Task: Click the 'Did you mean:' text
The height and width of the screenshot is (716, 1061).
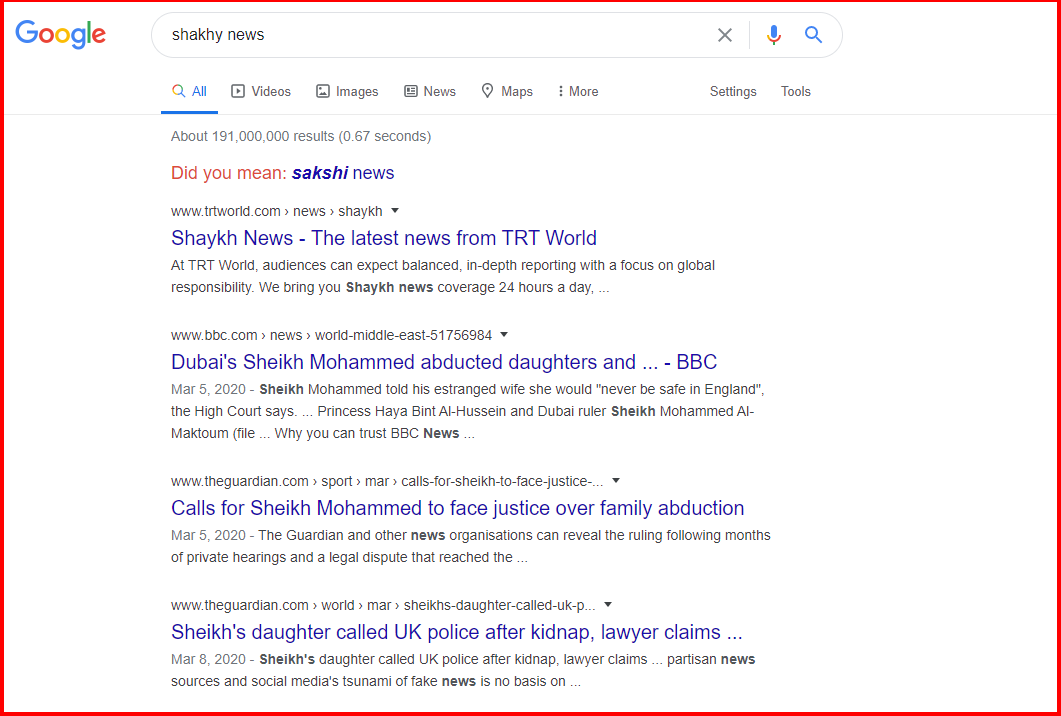Action: point(229,173)
